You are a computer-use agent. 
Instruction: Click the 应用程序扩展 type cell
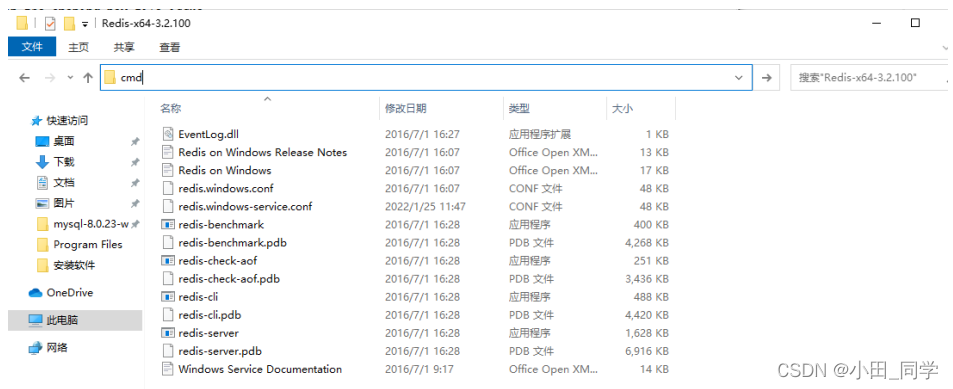click(x=540, y=134)
